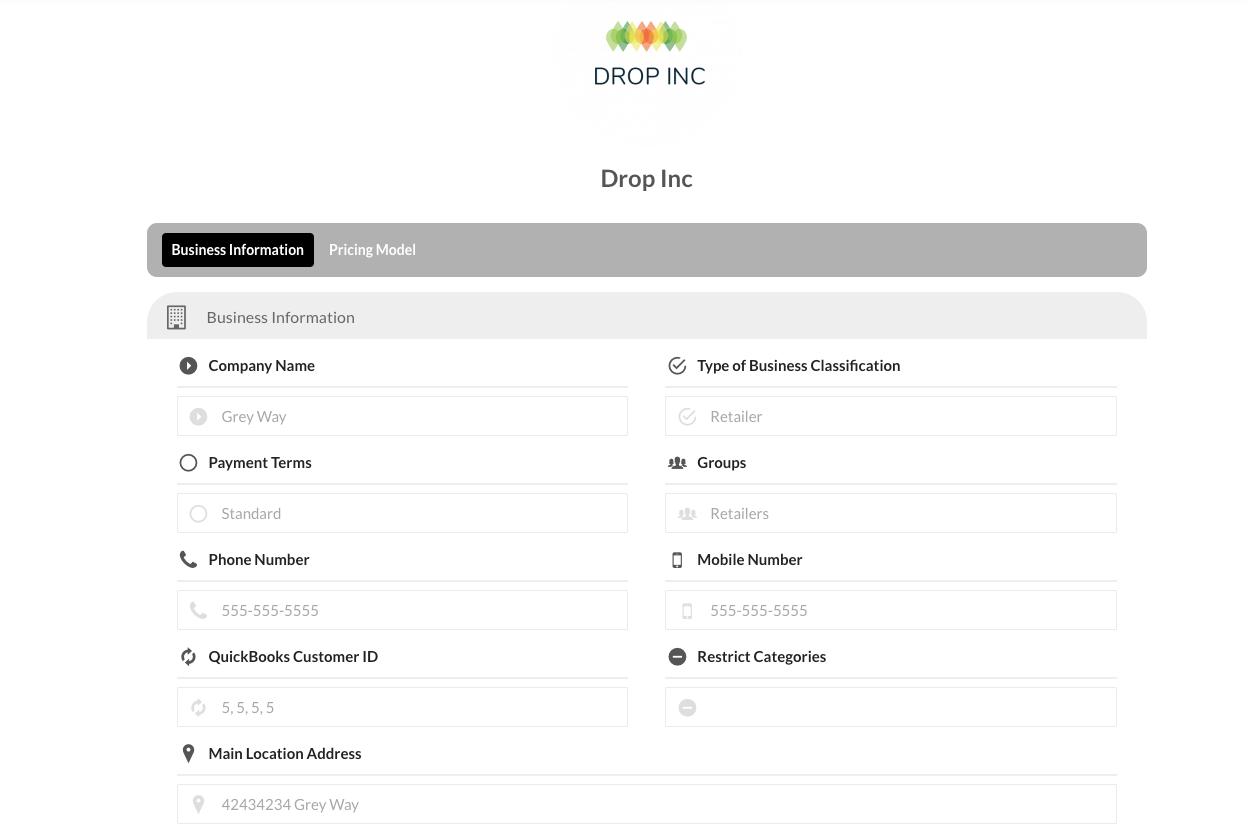This screenshot has height=833, width=1247.
Task: Click the grey mobile icon inside Mobile Number field
Action: [x=687, y=611]
